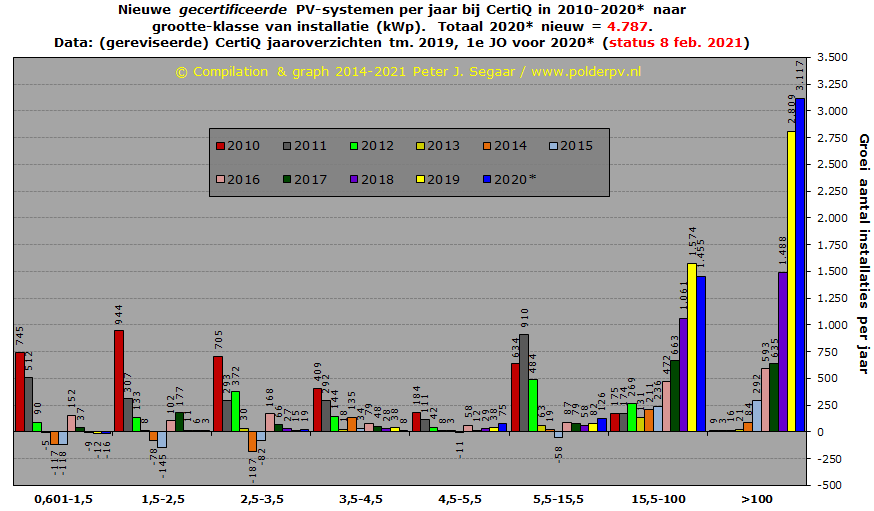Click the light blue 2015 legend swatch
This screenshot has width=874, height=511.
[x=553, y=146]
